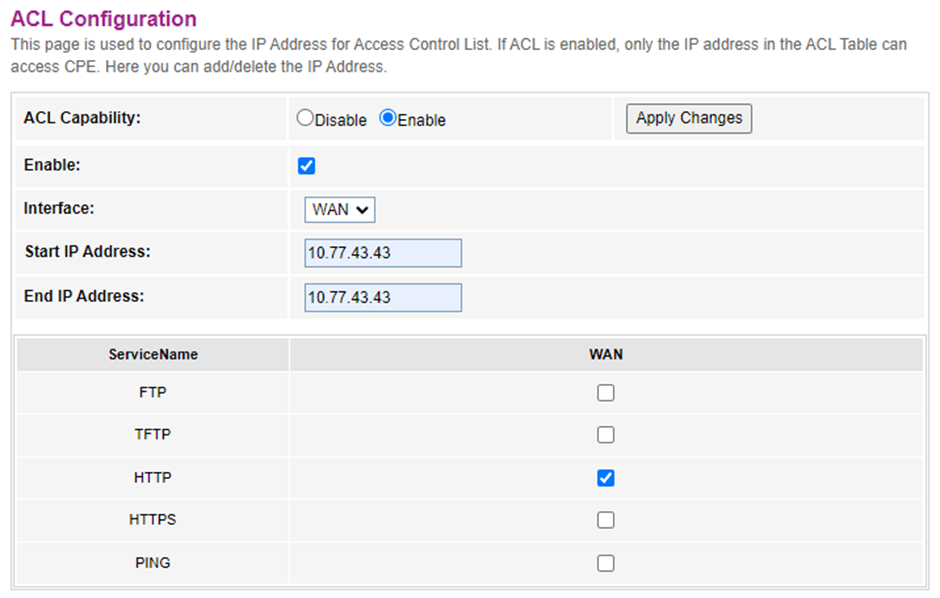Click the Start IP Address field
Viewport: 940px width, 598px height.
[383, 253]
